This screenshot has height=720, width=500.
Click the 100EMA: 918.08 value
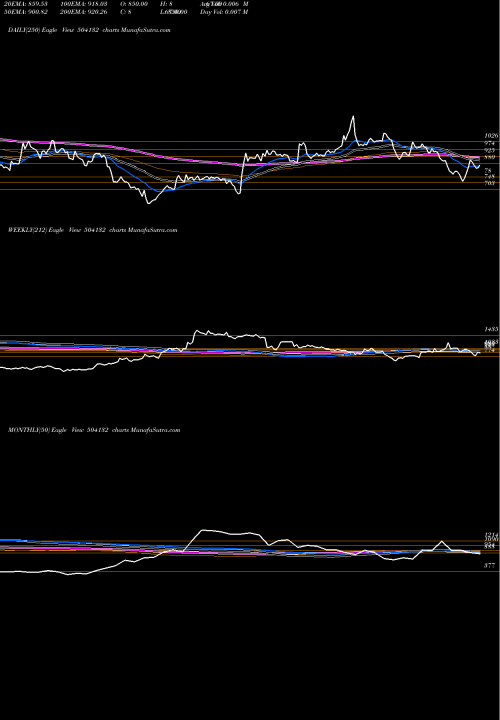pyautogui.click(x=86, y=4)
